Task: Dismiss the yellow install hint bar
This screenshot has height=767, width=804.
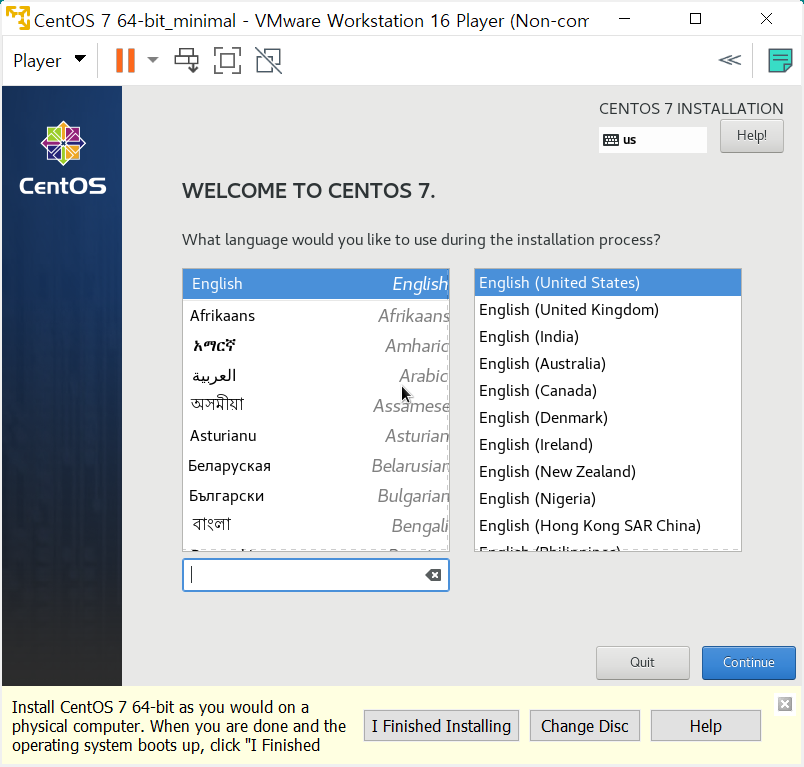Action: 785,704
